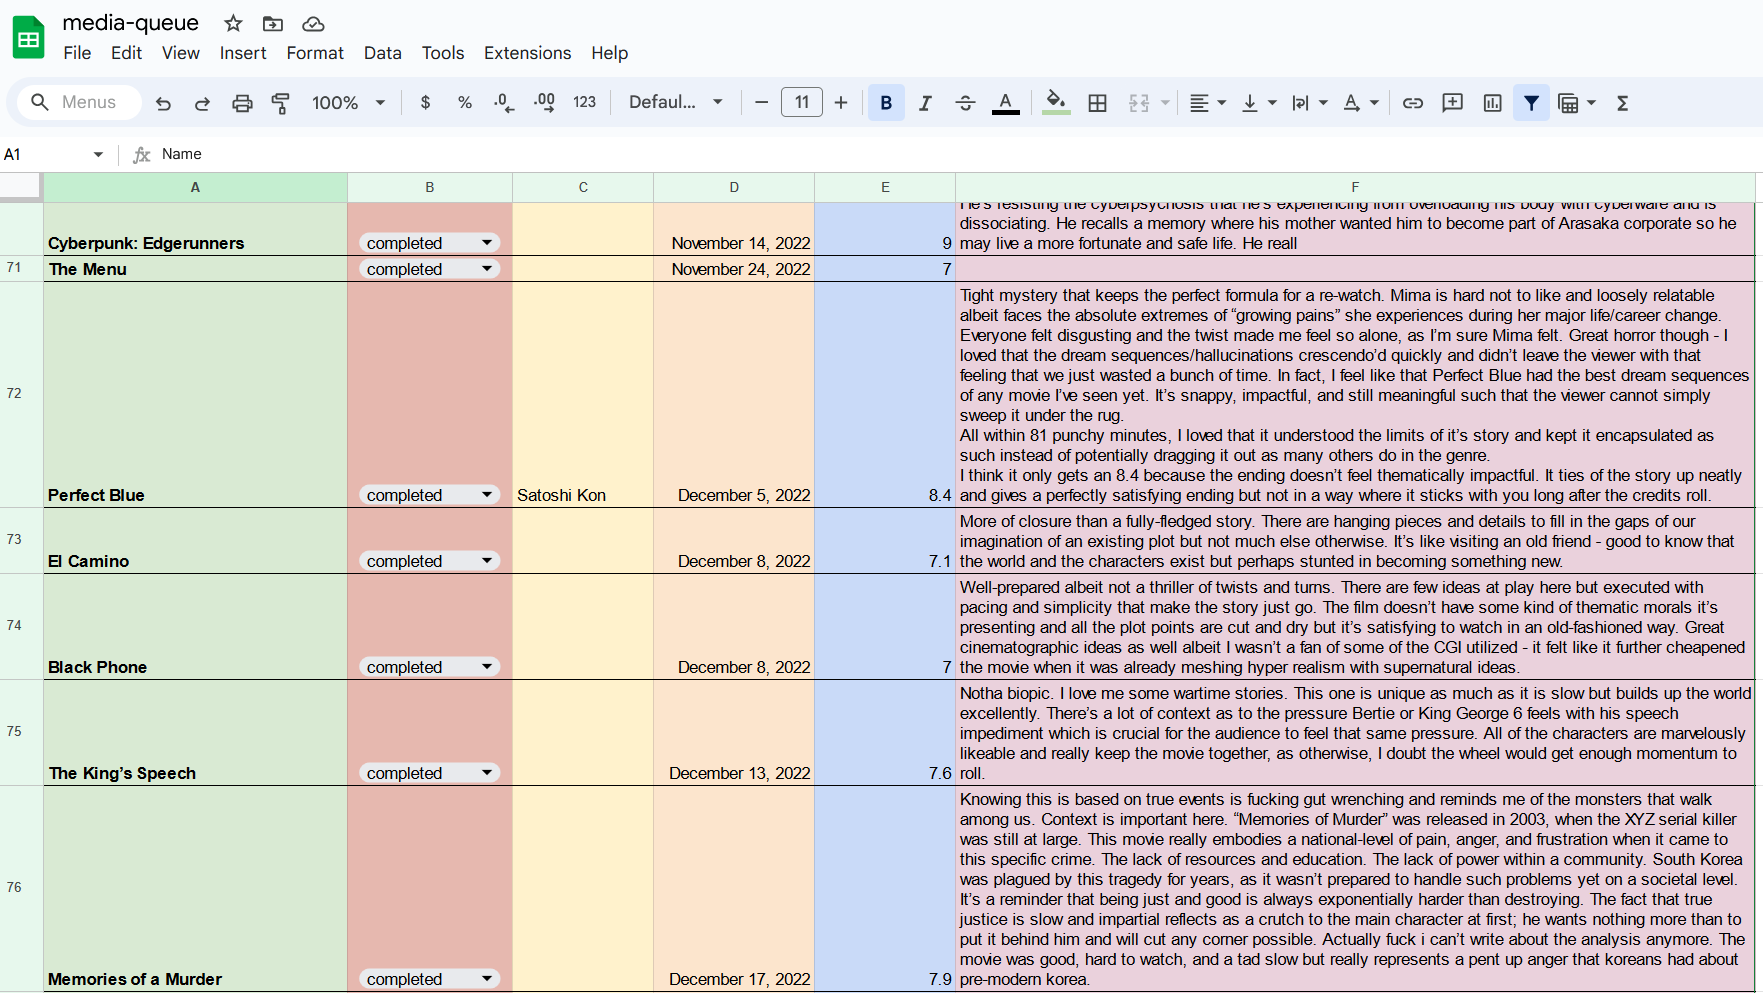Select the Satoshi Kon cell

click(x=583, y=395)
